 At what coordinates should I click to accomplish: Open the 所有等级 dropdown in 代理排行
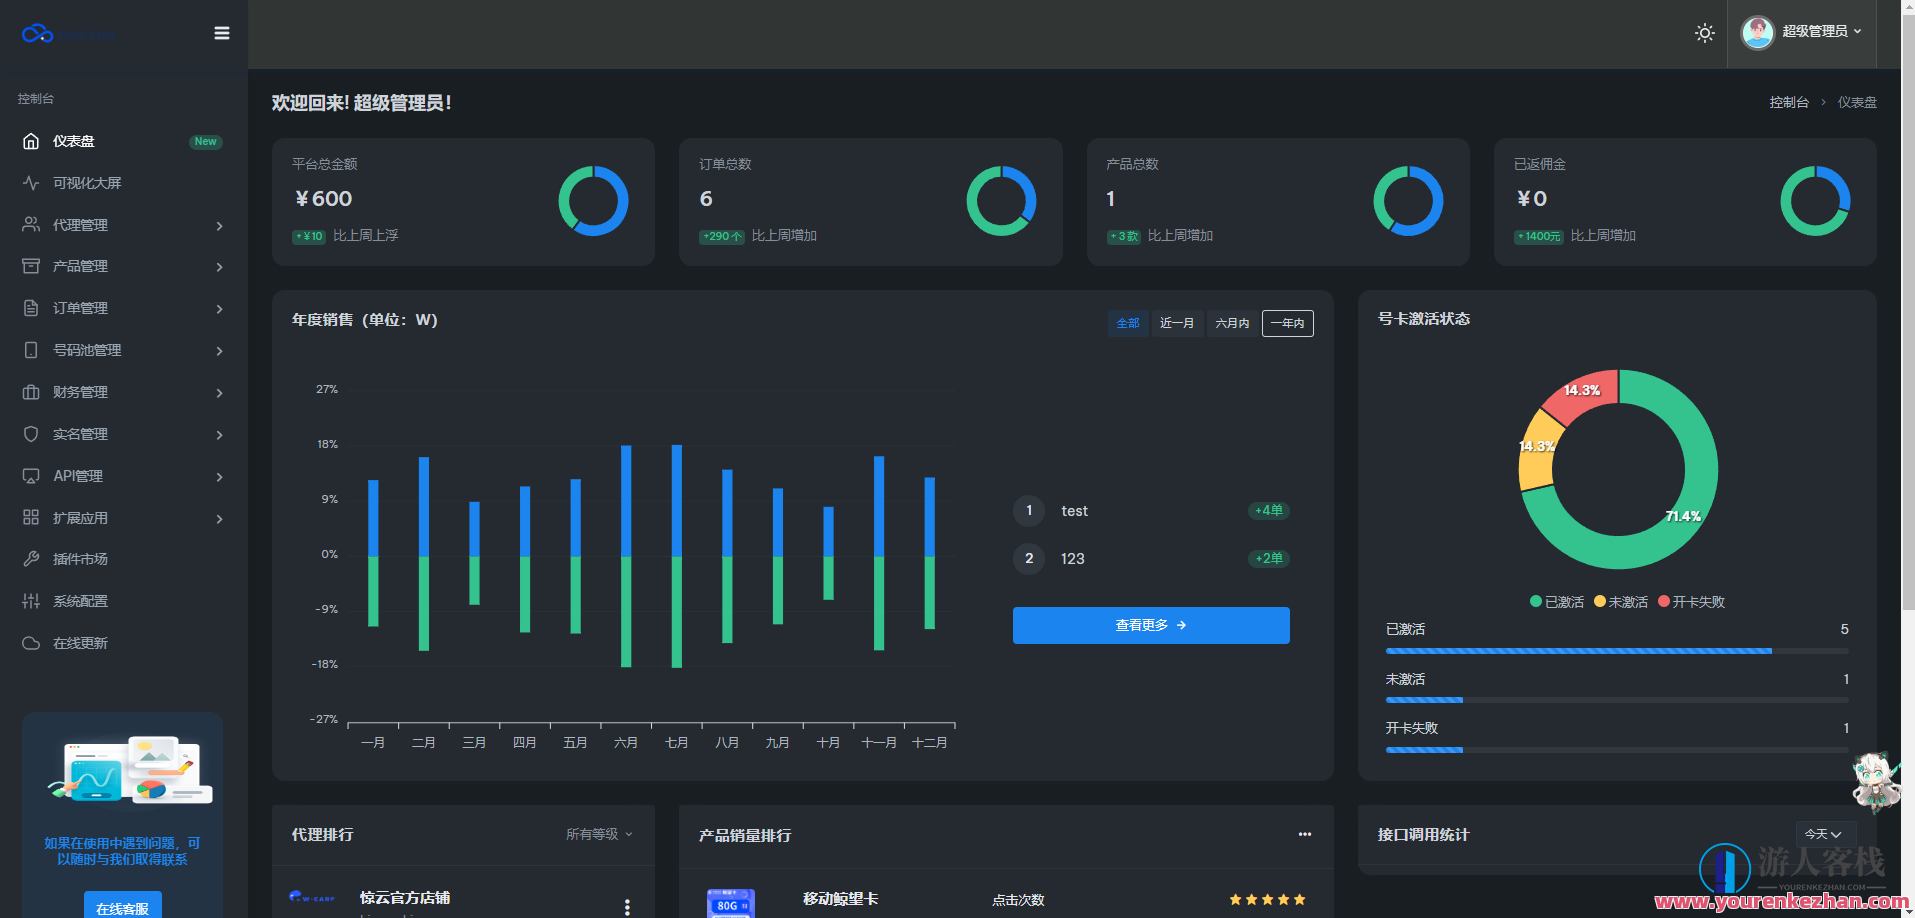[x=599, y=834]
